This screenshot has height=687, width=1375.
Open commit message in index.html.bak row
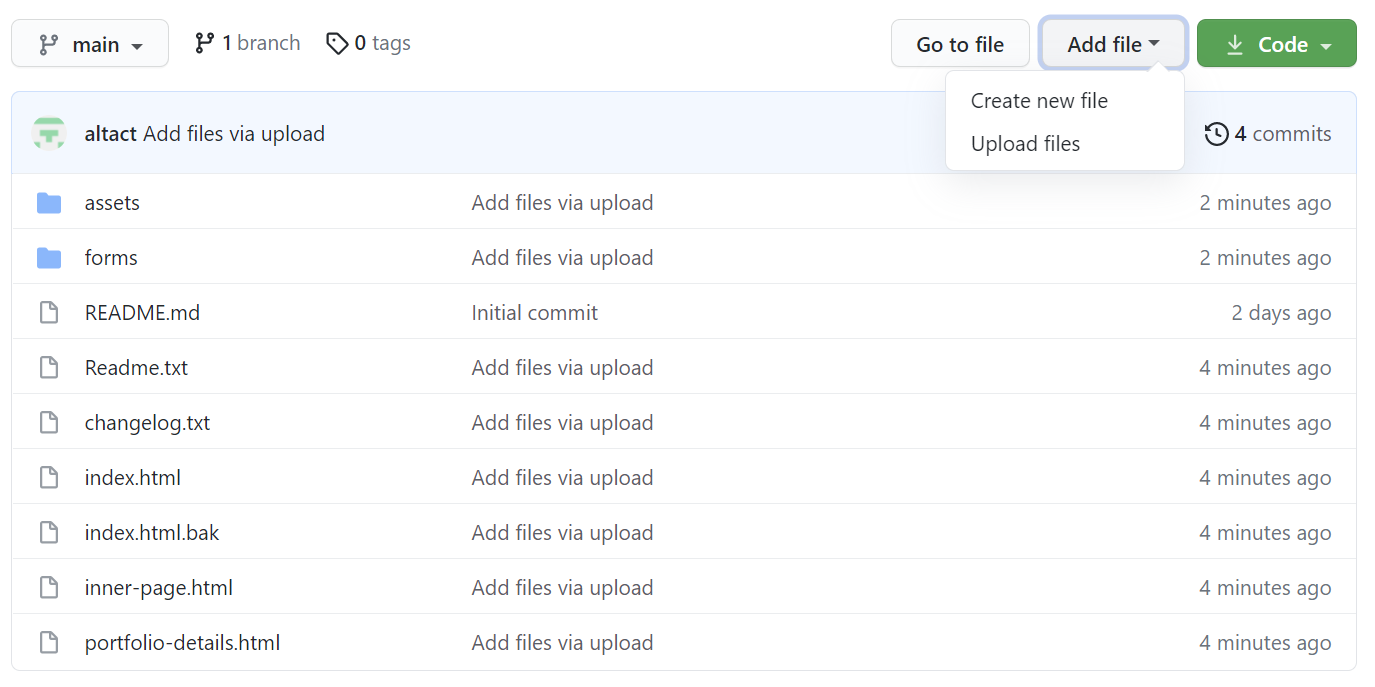click(562, 532)
